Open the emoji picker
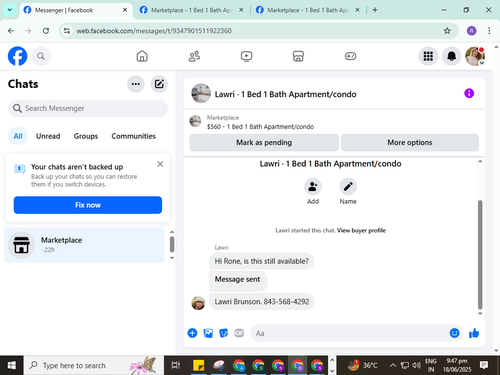Screen dimensions: 500x375 [454, 333]
